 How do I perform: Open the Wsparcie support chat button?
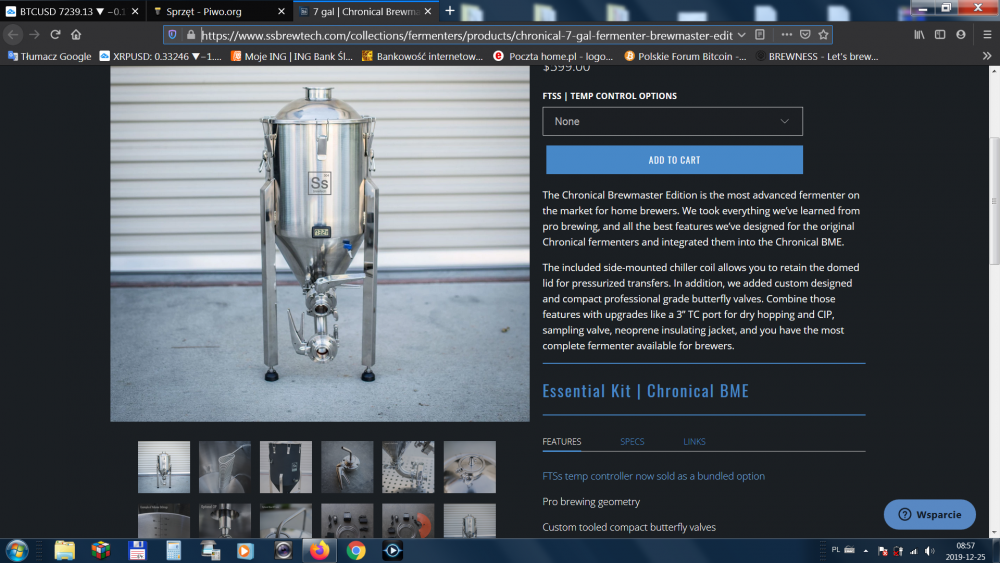point(929,515)
